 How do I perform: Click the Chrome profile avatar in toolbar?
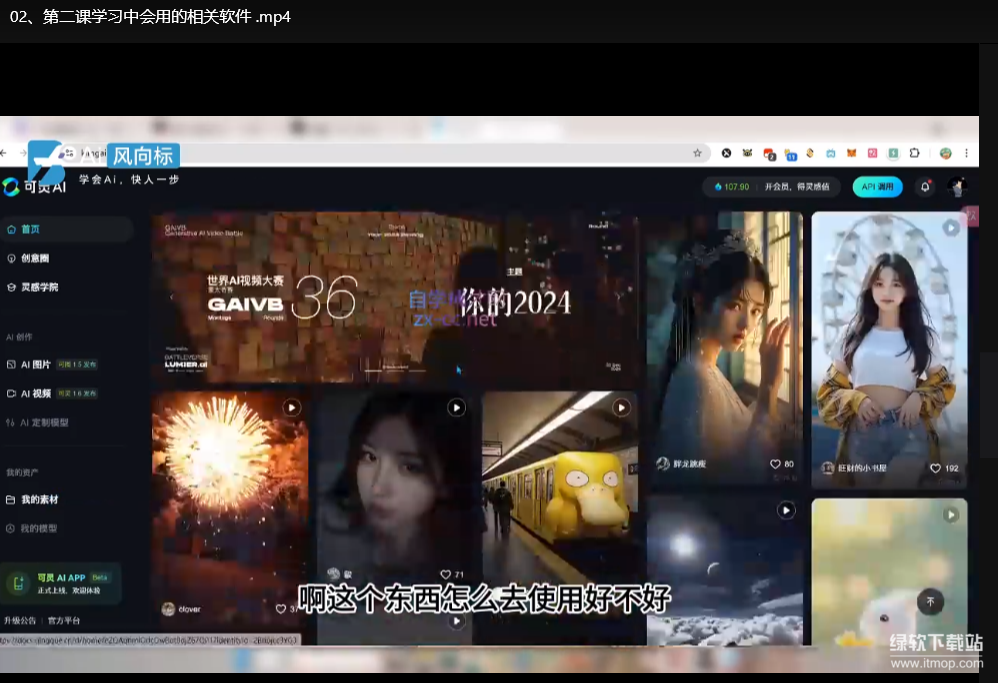946,153
